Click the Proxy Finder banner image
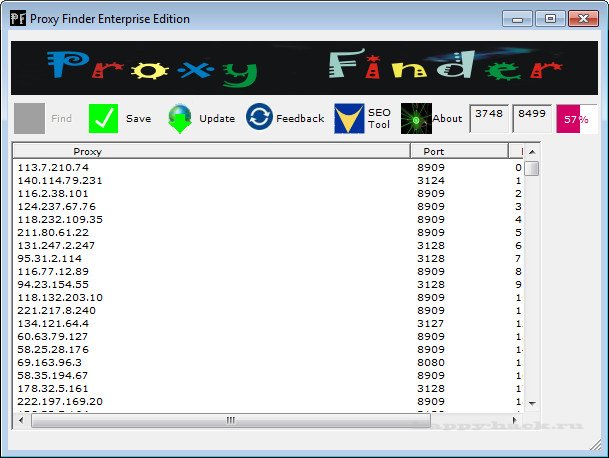This screenshot has width=609, height=458. 304,68
